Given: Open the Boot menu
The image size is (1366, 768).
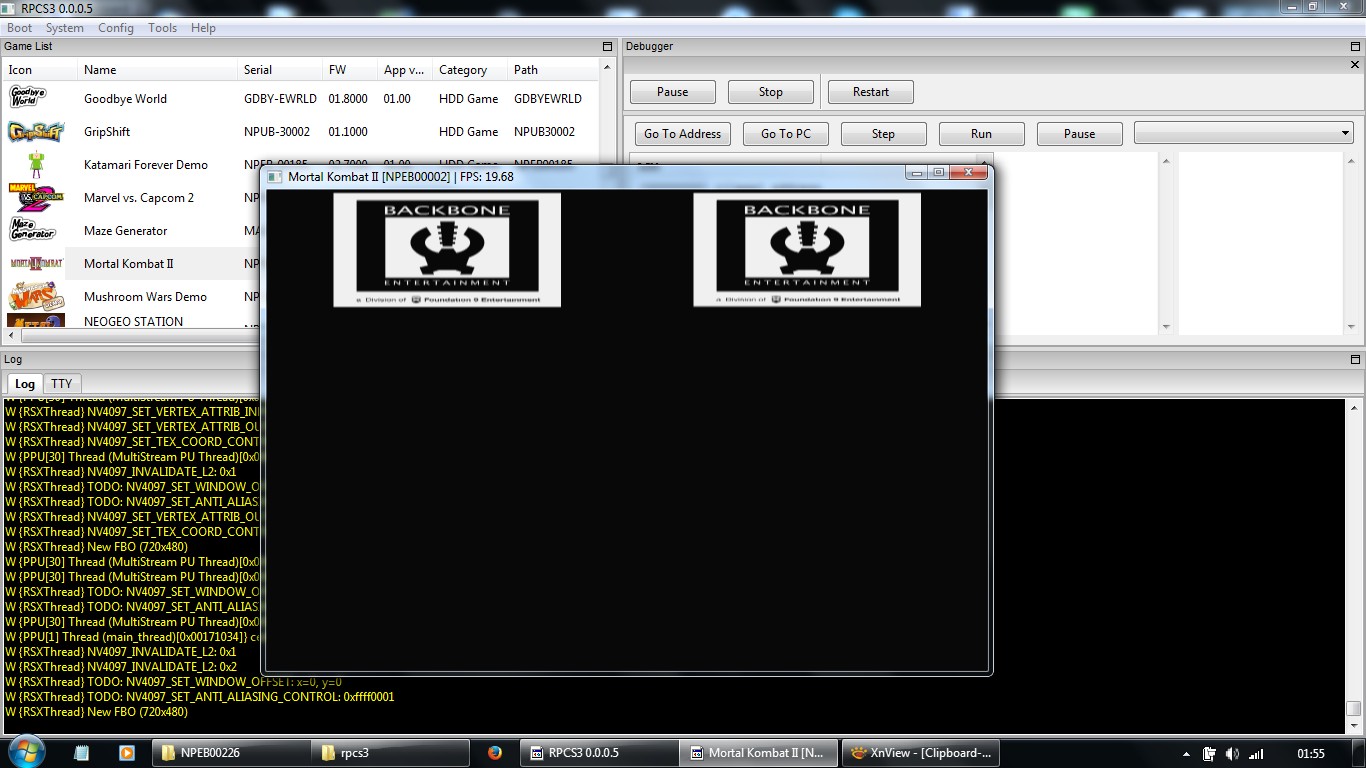Looking at the screenshot, I should click(x=20, y=28).
